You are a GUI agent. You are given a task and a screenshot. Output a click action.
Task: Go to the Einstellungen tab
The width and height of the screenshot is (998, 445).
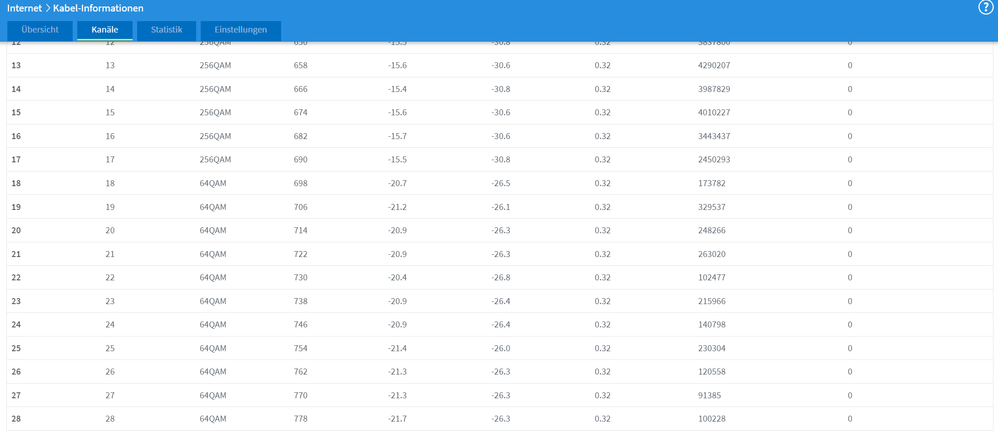tap(241, 30)
